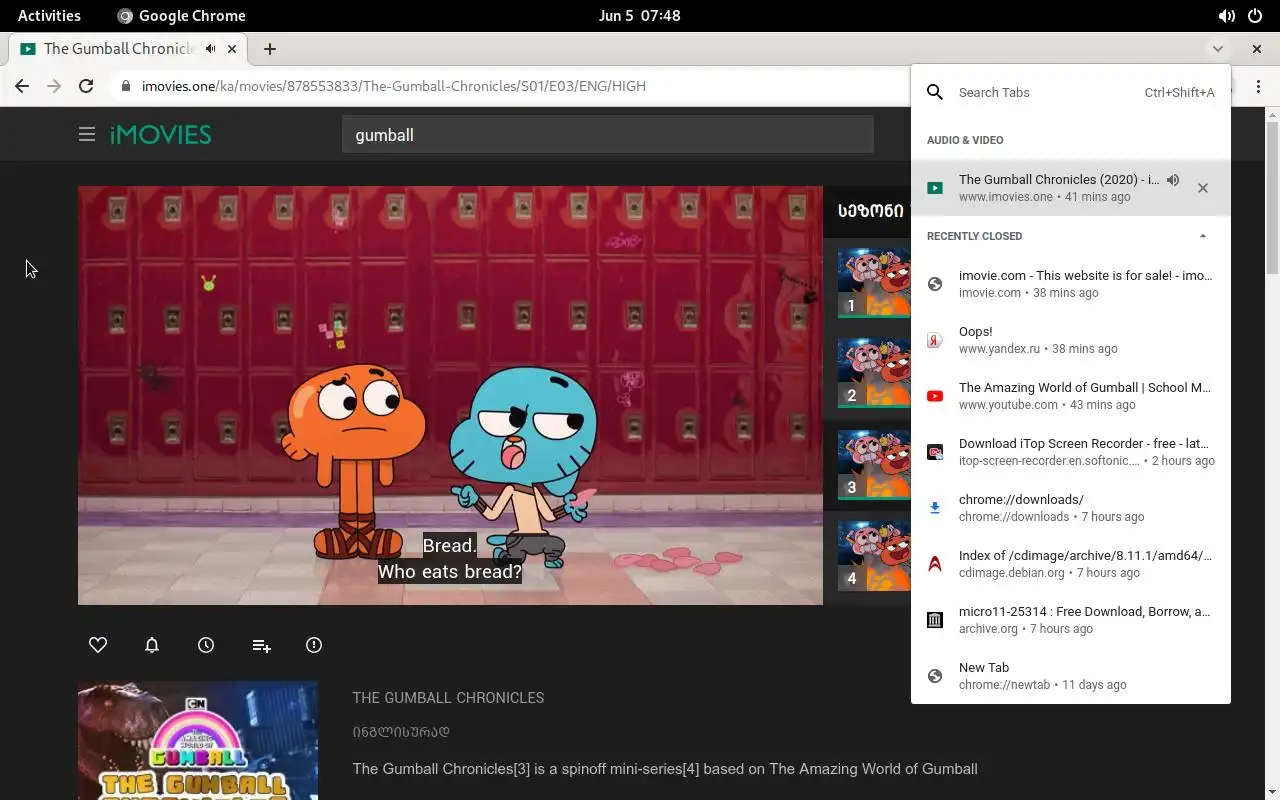Reopen Download iTop Screen Recorder tab

point(1071,452)
